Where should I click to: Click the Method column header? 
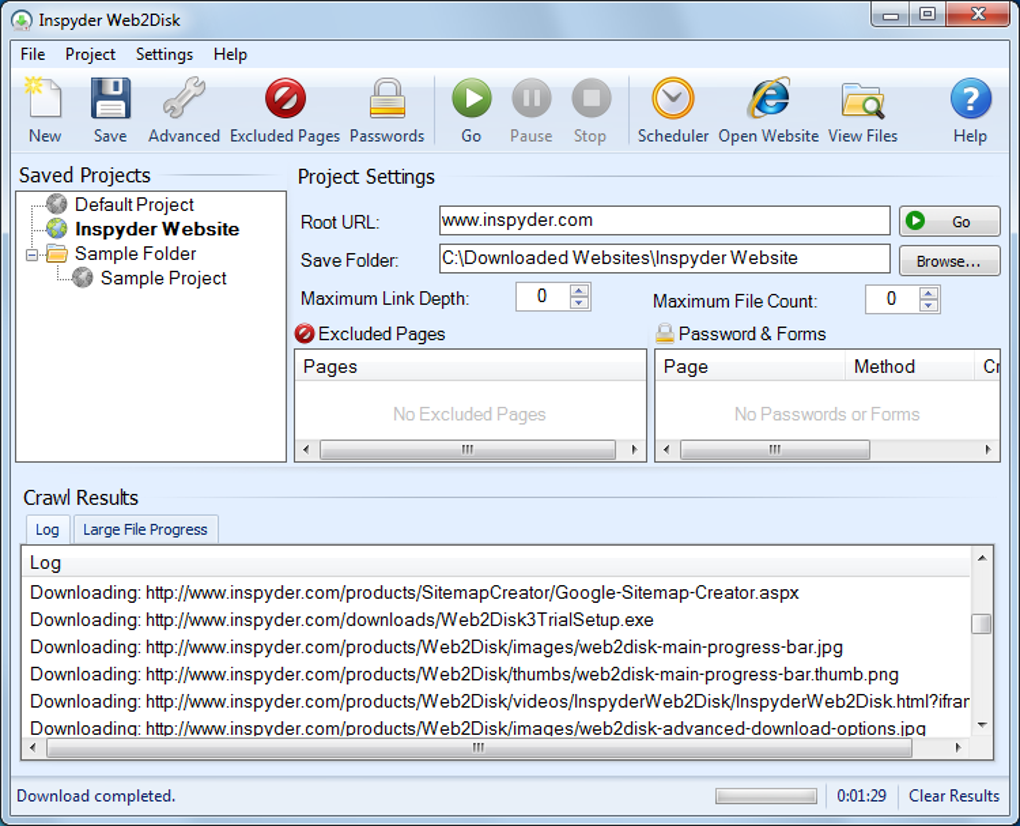[x=910, y=366]
